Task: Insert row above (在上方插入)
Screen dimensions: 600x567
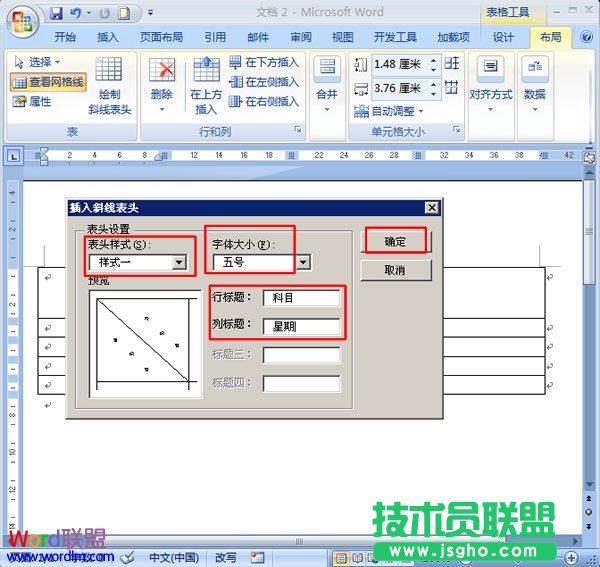Action: [206, 86]
